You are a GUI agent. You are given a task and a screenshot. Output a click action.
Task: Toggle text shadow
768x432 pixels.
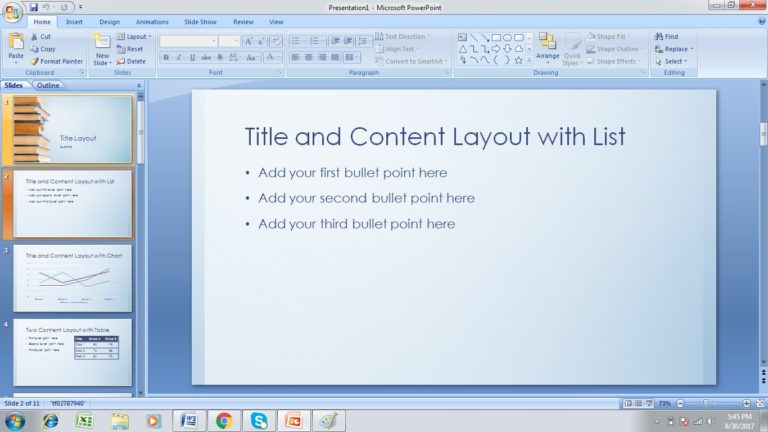tap(220, 57)
